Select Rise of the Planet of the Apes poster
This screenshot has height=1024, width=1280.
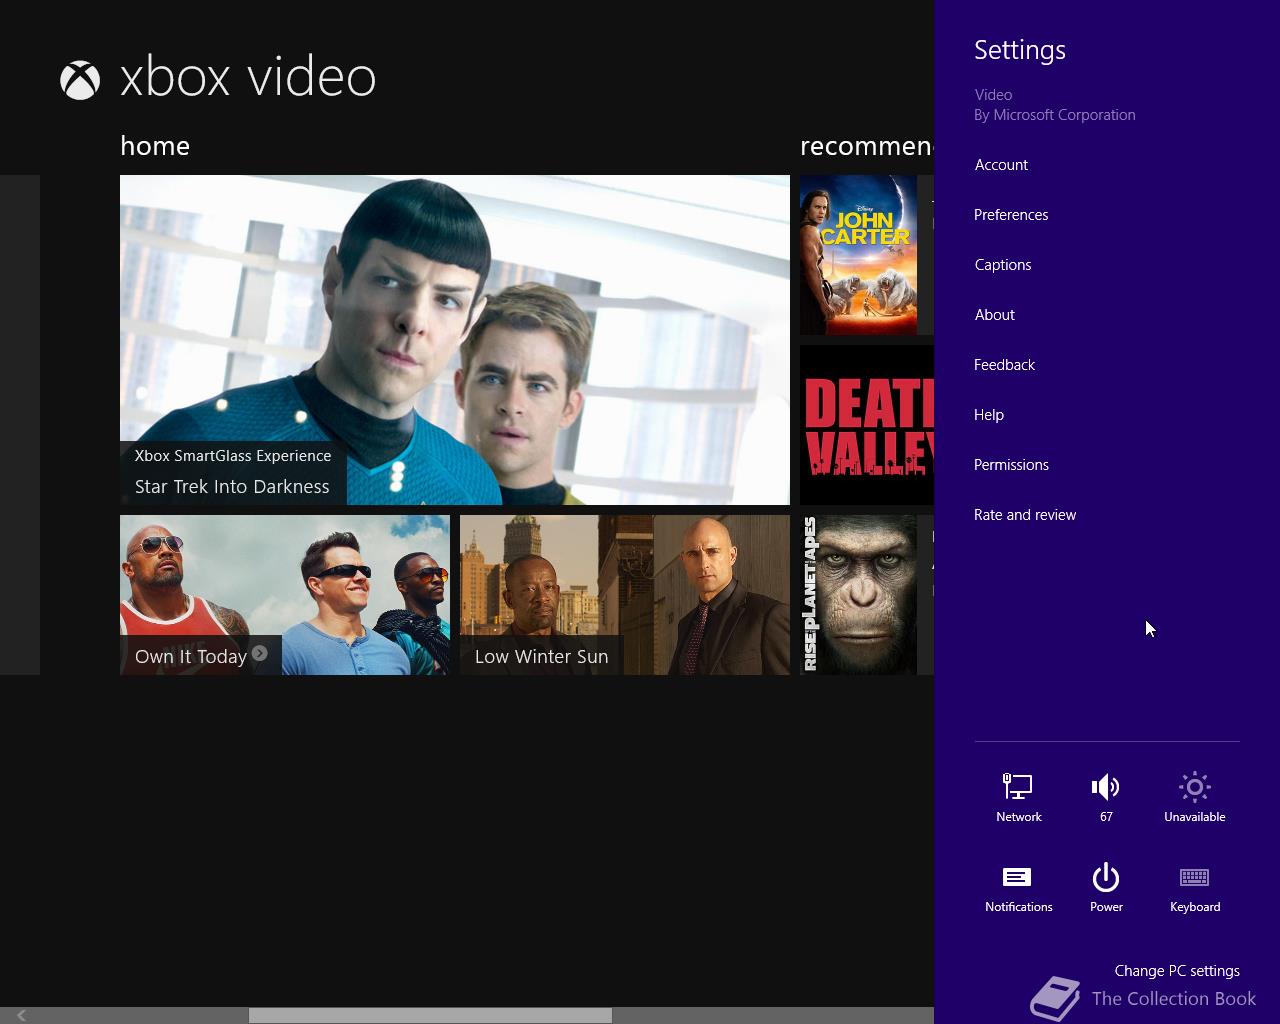[x=858, y=595]
